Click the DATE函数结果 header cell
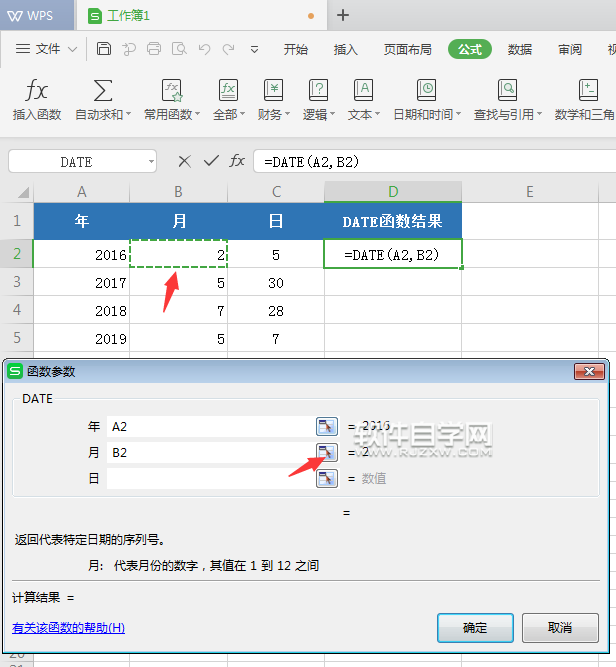 click(393, 221)
